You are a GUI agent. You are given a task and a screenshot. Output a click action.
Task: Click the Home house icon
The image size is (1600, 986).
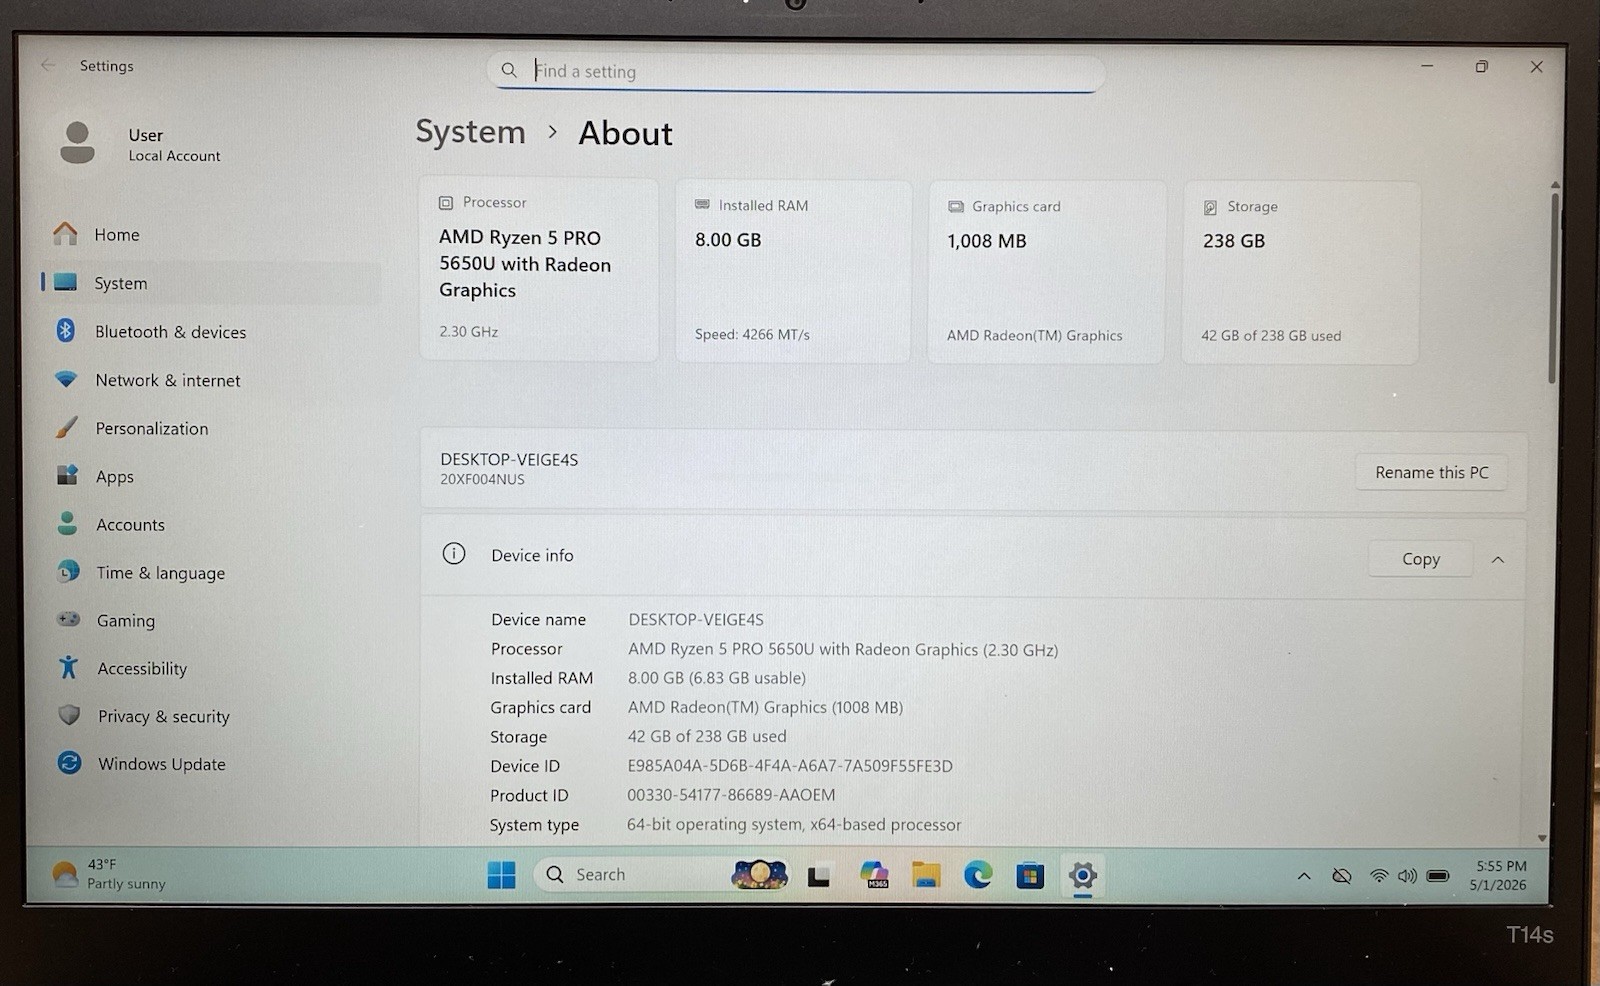pos(65,234)
